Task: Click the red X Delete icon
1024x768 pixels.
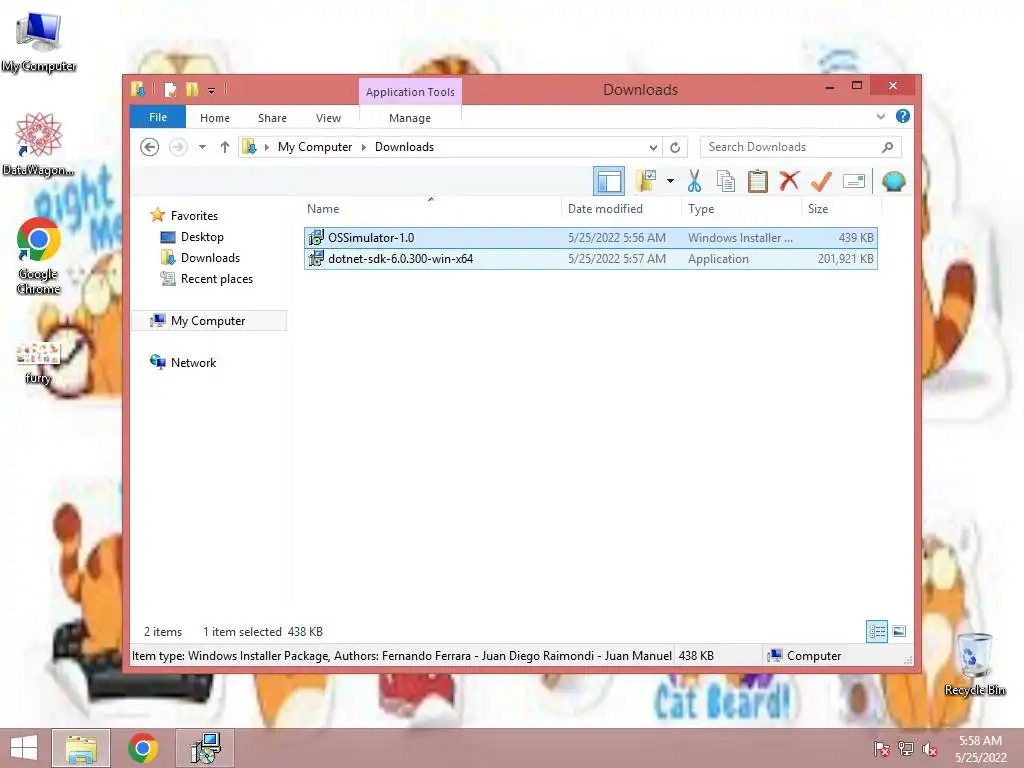Action: [789, 180]
